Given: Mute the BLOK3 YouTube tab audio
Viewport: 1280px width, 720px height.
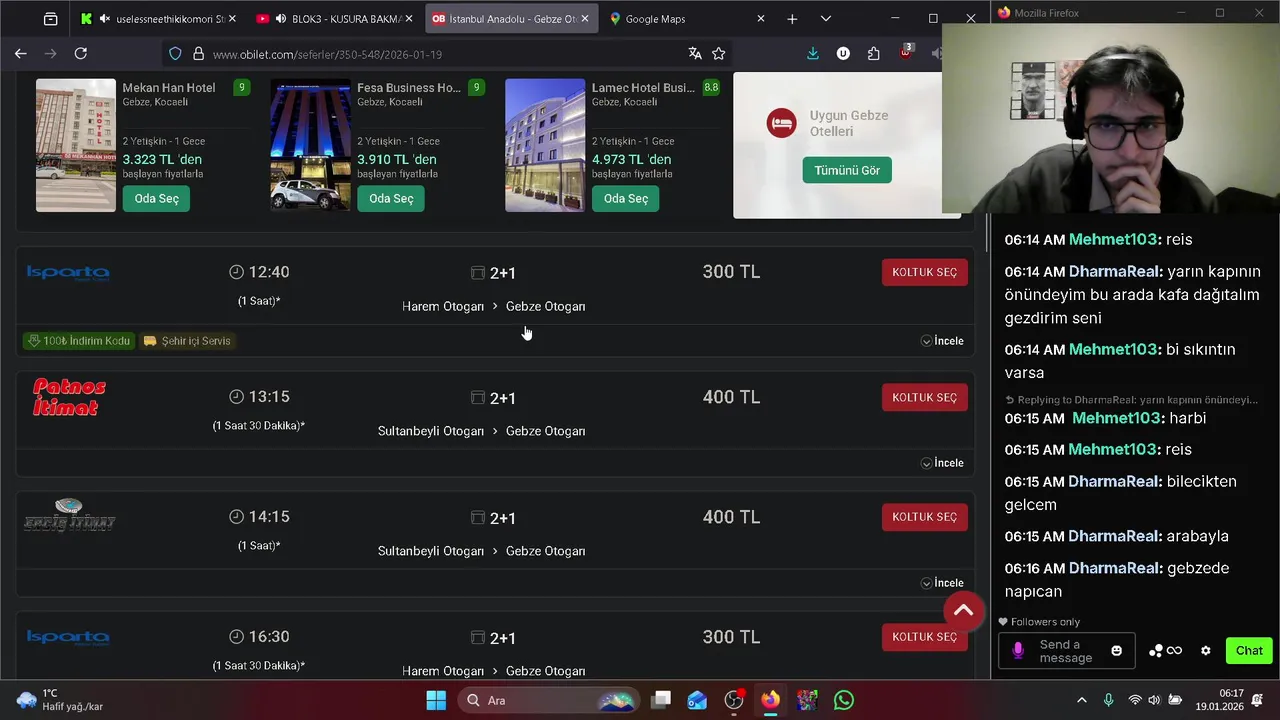Looking at the screenshot, I should click(x=280, y=19).
